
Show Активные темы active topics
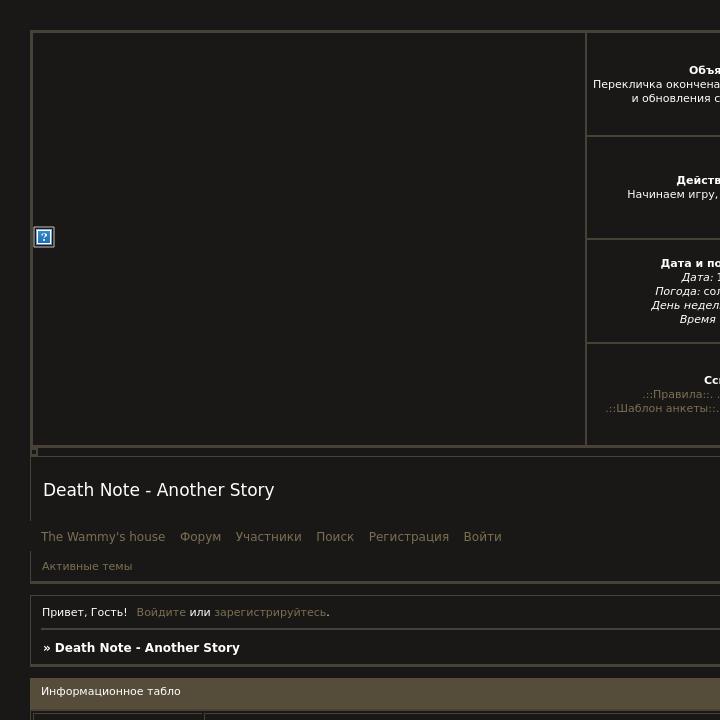tap(87, 566)
